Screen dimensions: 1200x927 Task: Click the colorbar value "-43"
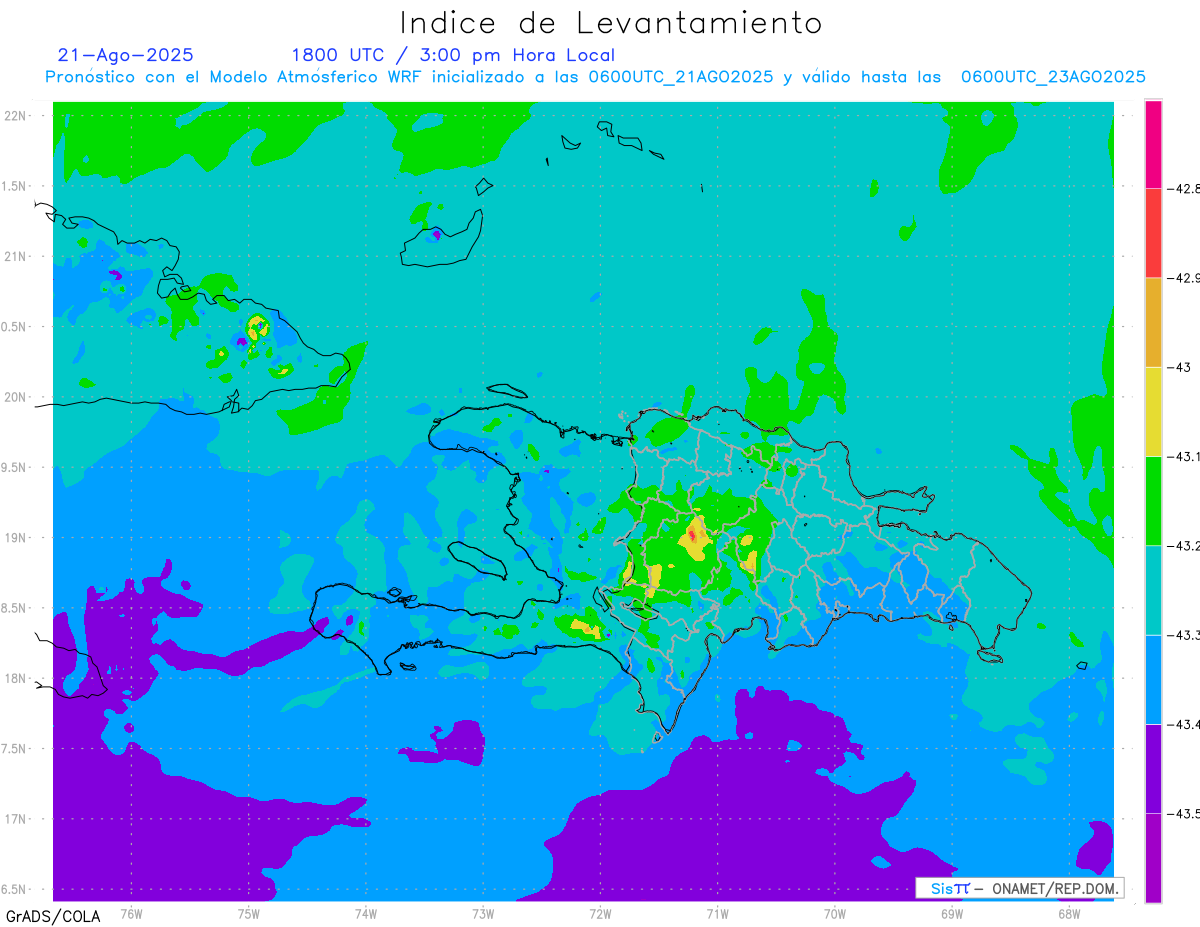coord(1181,367)
